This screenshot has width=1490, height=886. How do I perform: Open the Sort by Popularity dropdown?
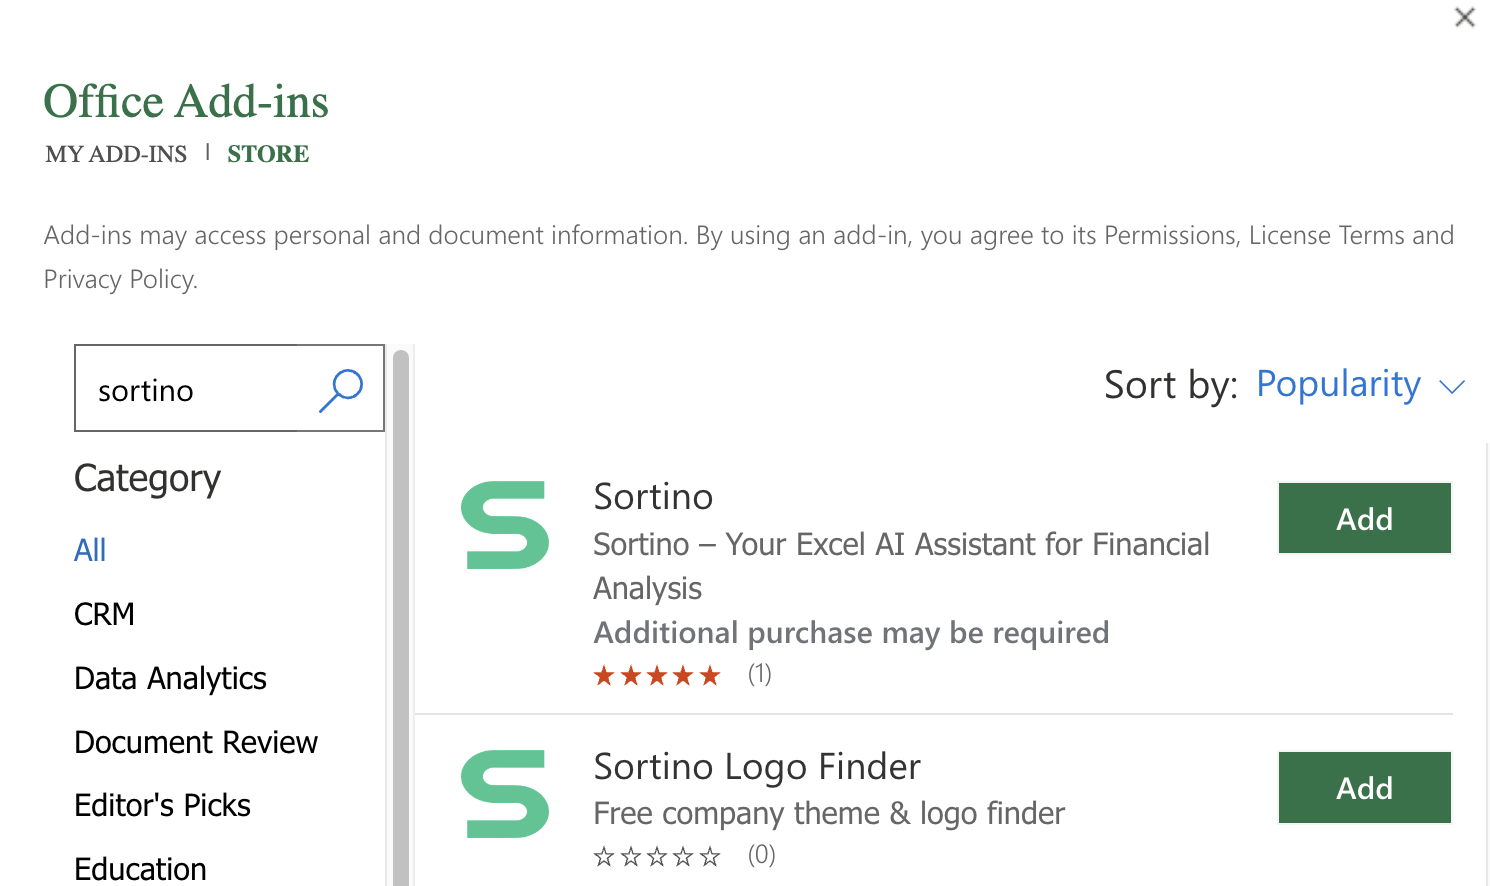(1337, 385)
